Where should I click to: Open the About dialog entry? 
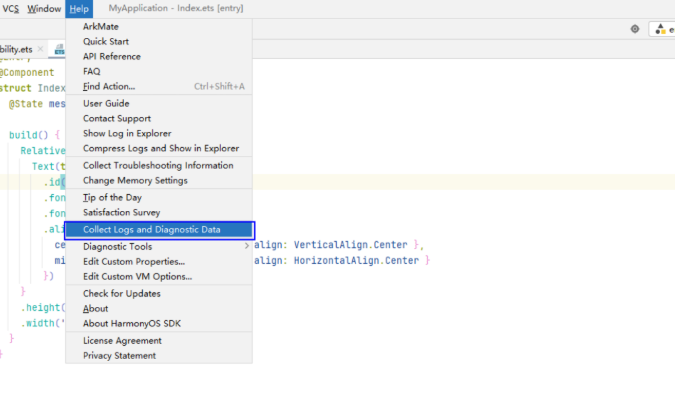pos(159,309)
